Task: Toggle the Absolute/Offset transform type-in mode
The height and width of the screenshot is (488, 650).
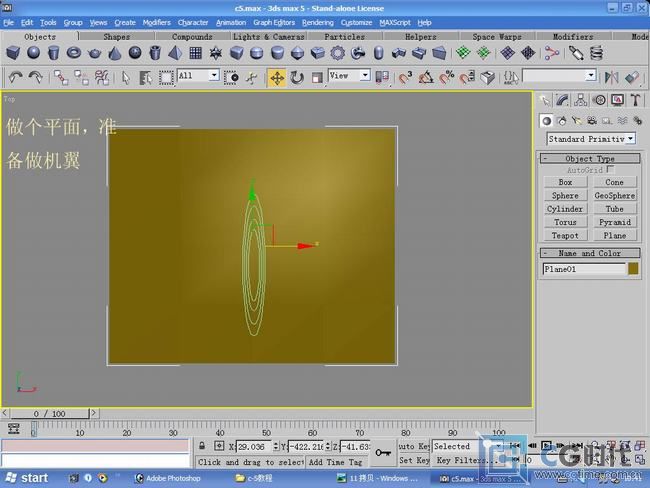Action: 219,446
